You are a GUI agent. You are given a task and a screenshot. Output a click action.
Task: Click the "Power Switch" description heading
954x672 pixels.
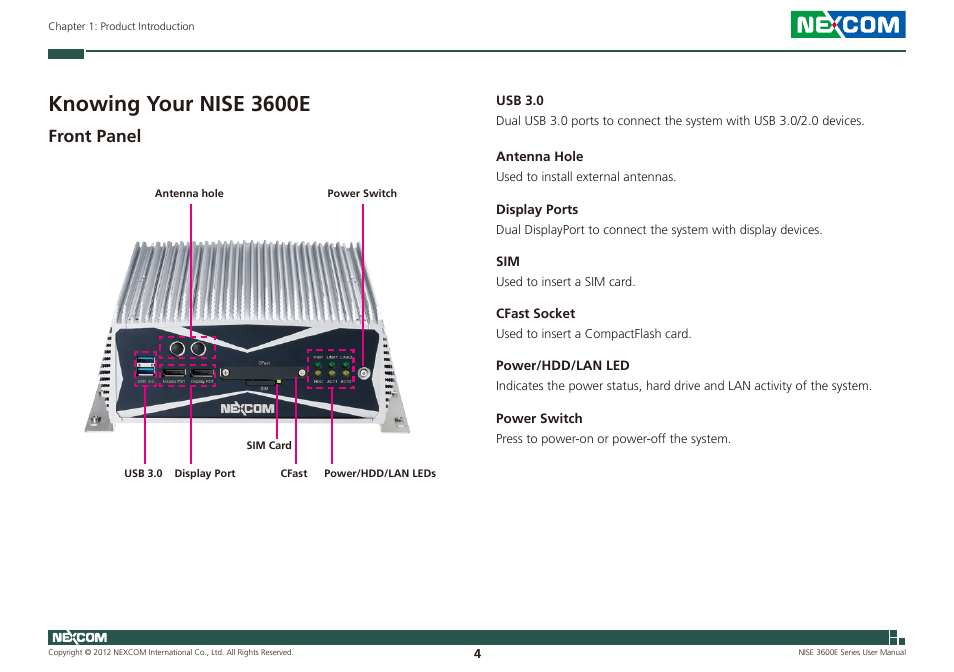[538, 418]
